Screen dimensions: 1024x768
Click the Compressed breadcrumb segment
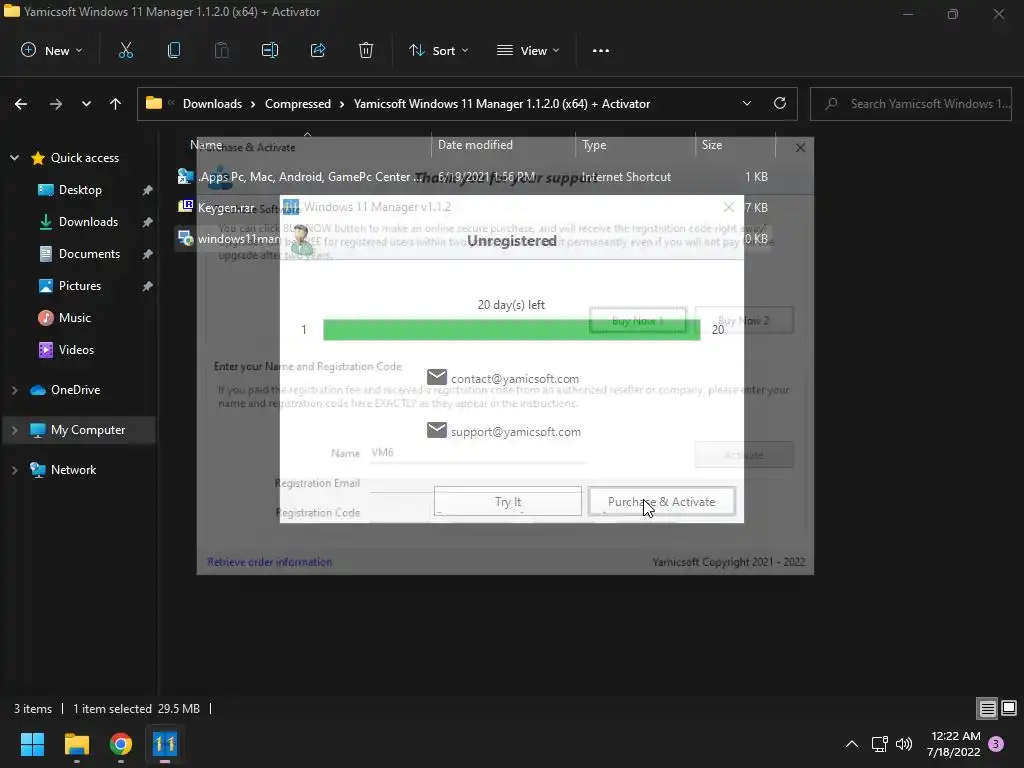coord(298,104)
